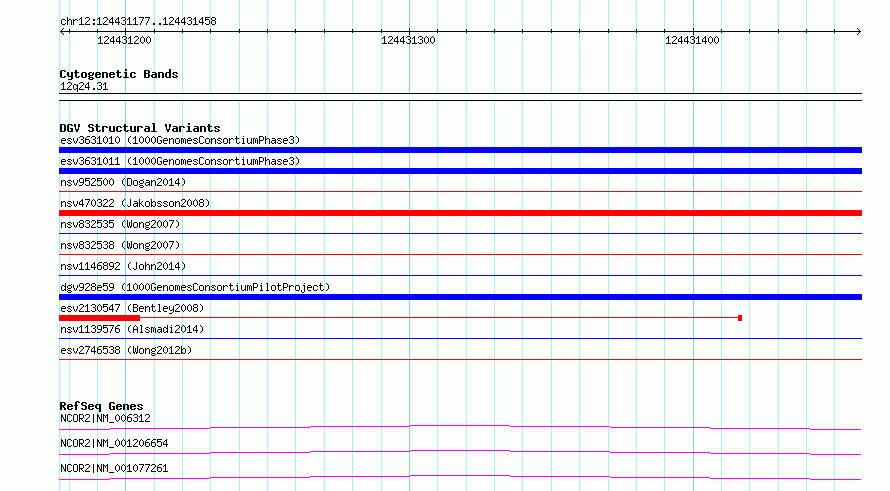
Task: Select the esv3631011 variant label
Action: click(x=180, y=161)
